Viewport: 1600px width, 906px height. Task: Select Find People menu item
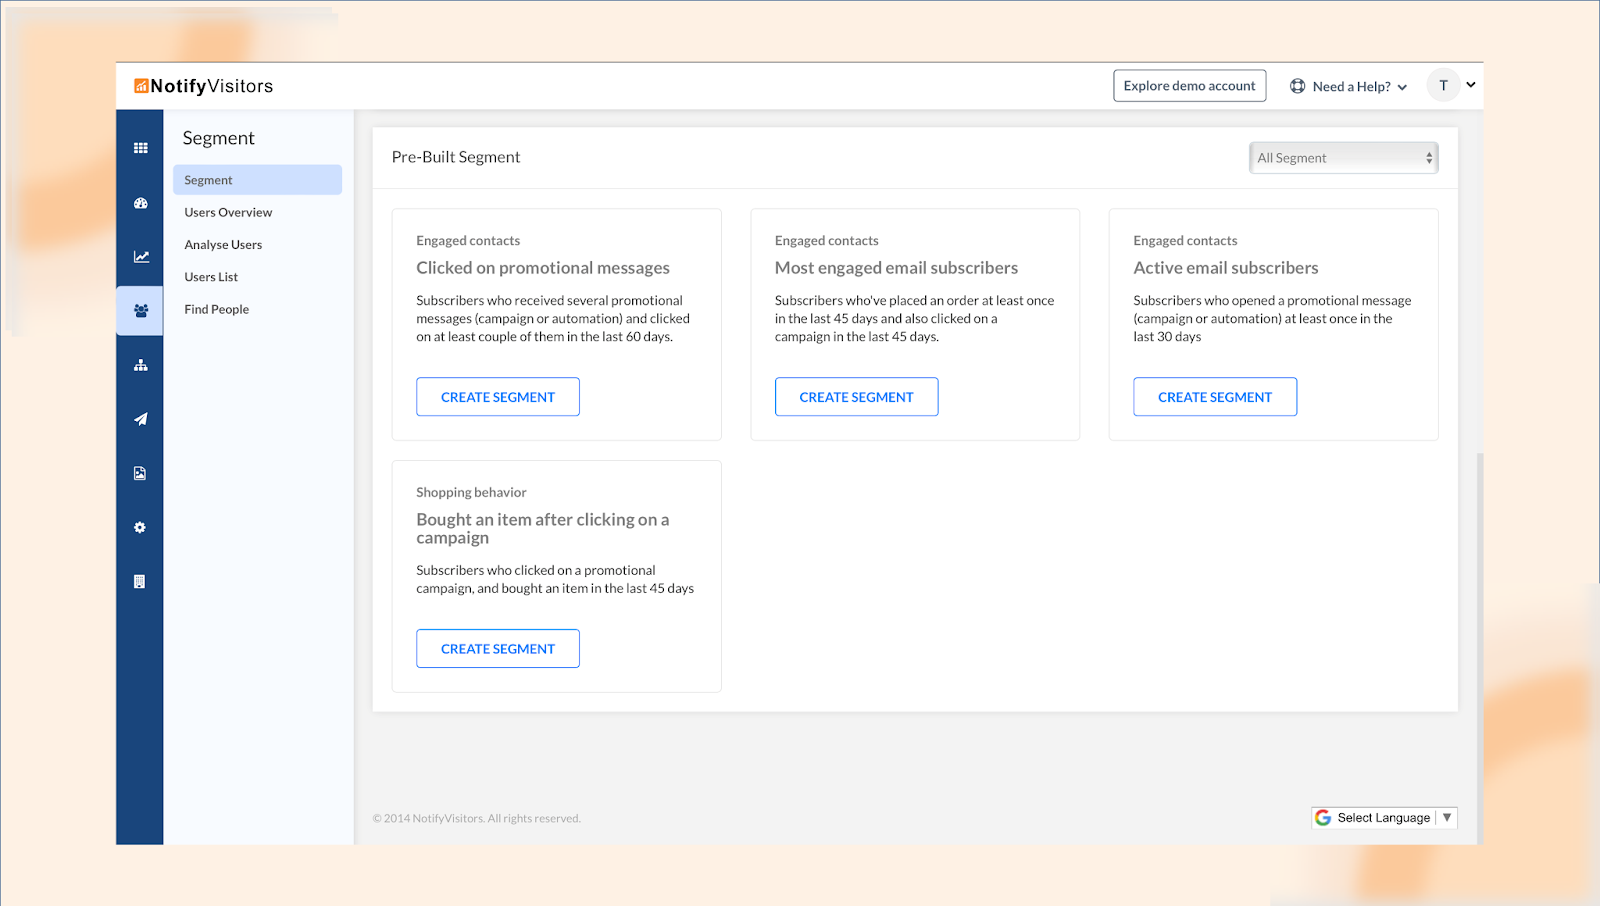click(x=217, y=309)
